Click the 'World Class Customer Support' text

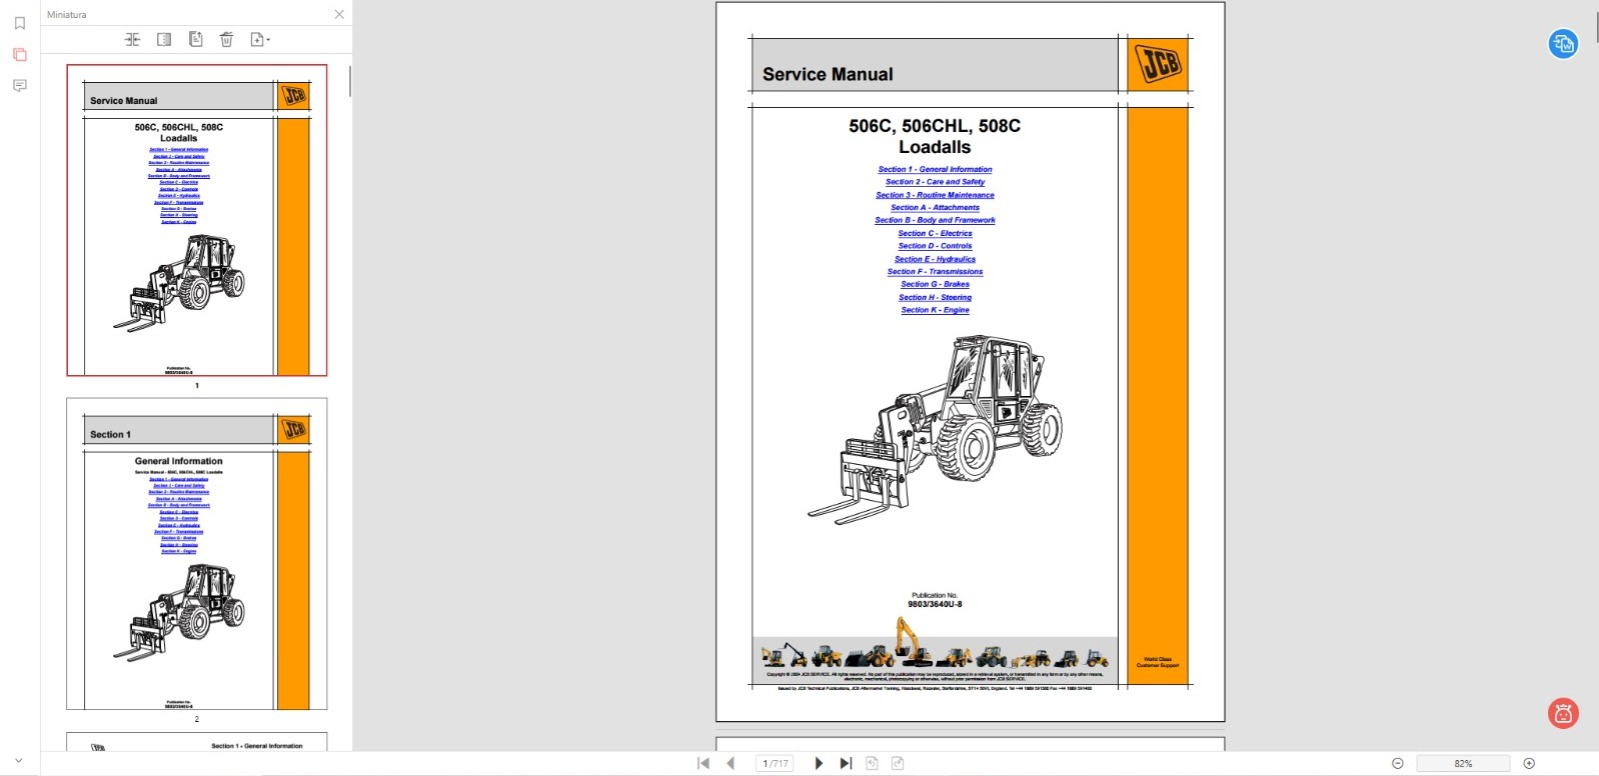coord(1158,662)
